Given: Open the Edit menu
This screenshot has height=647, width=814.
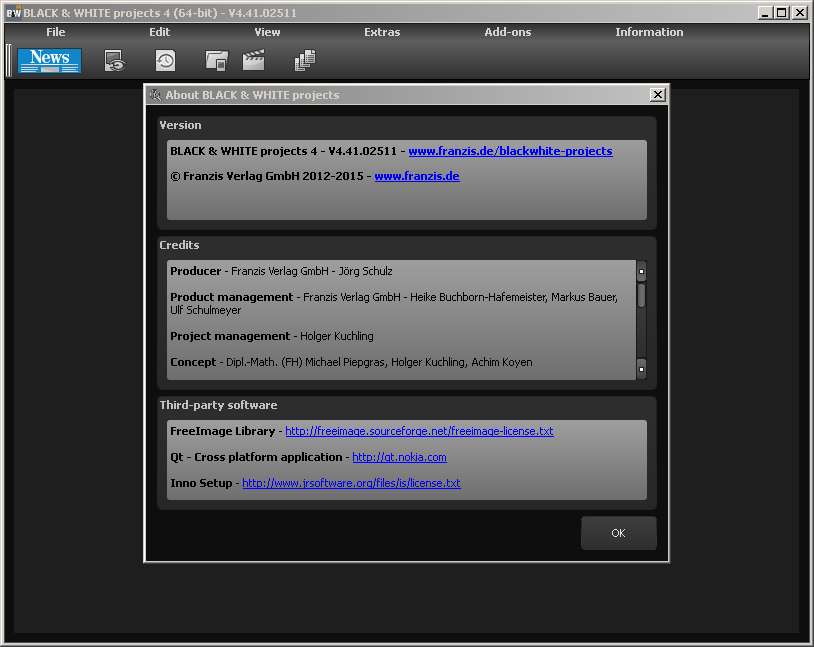Looking at the screenshot, I should (159, 32).
